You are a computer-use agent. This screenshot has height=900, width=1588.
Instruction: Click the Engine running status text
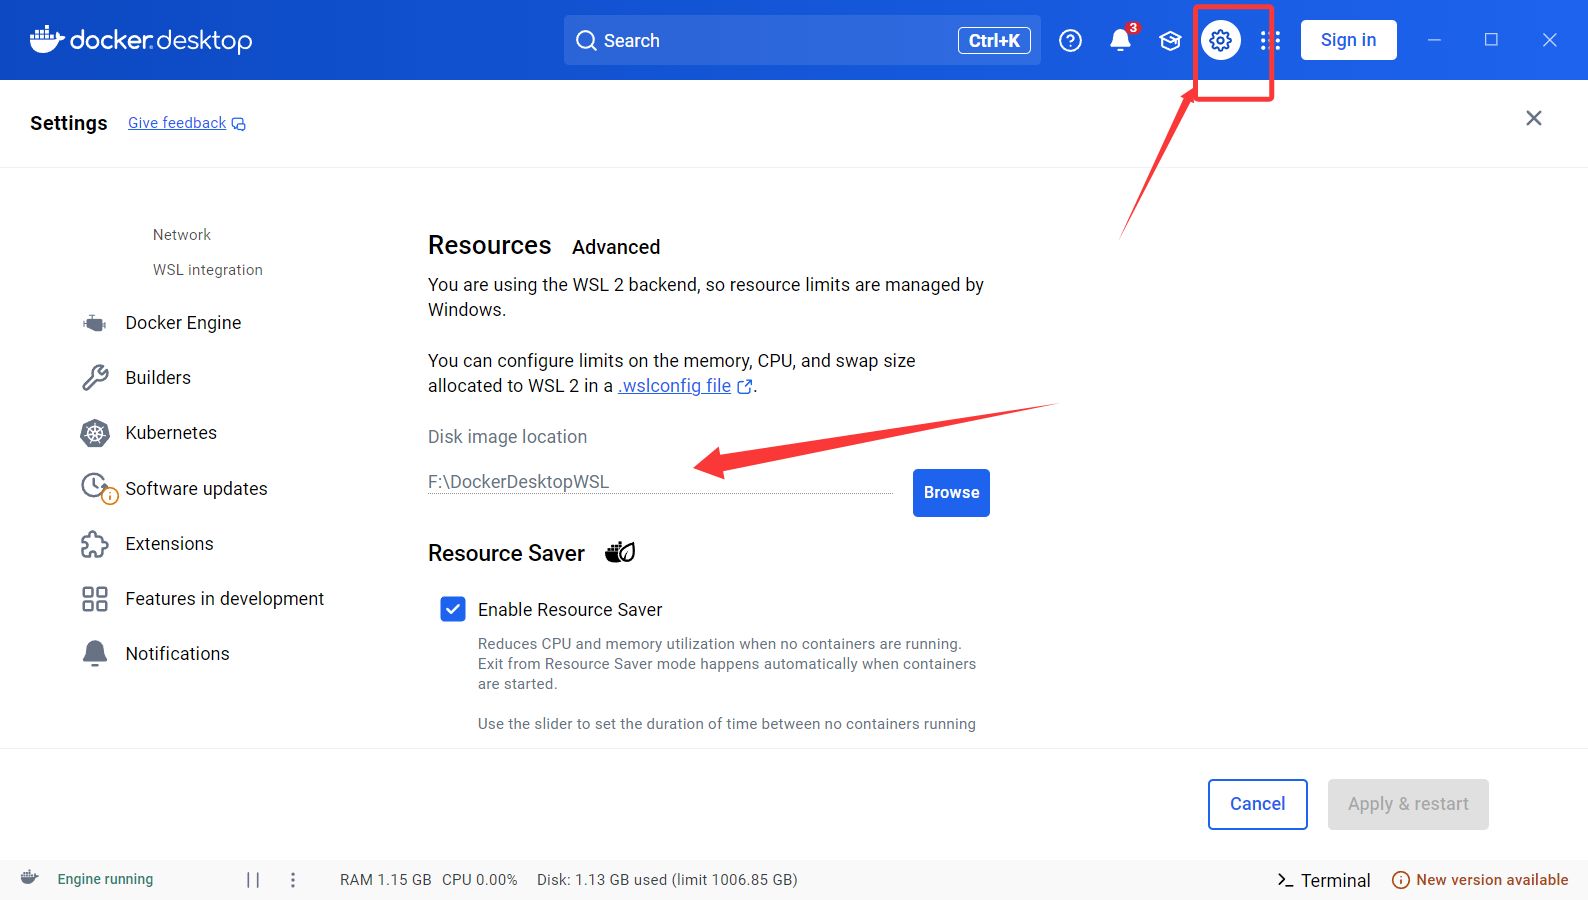(x=105, y=879)
